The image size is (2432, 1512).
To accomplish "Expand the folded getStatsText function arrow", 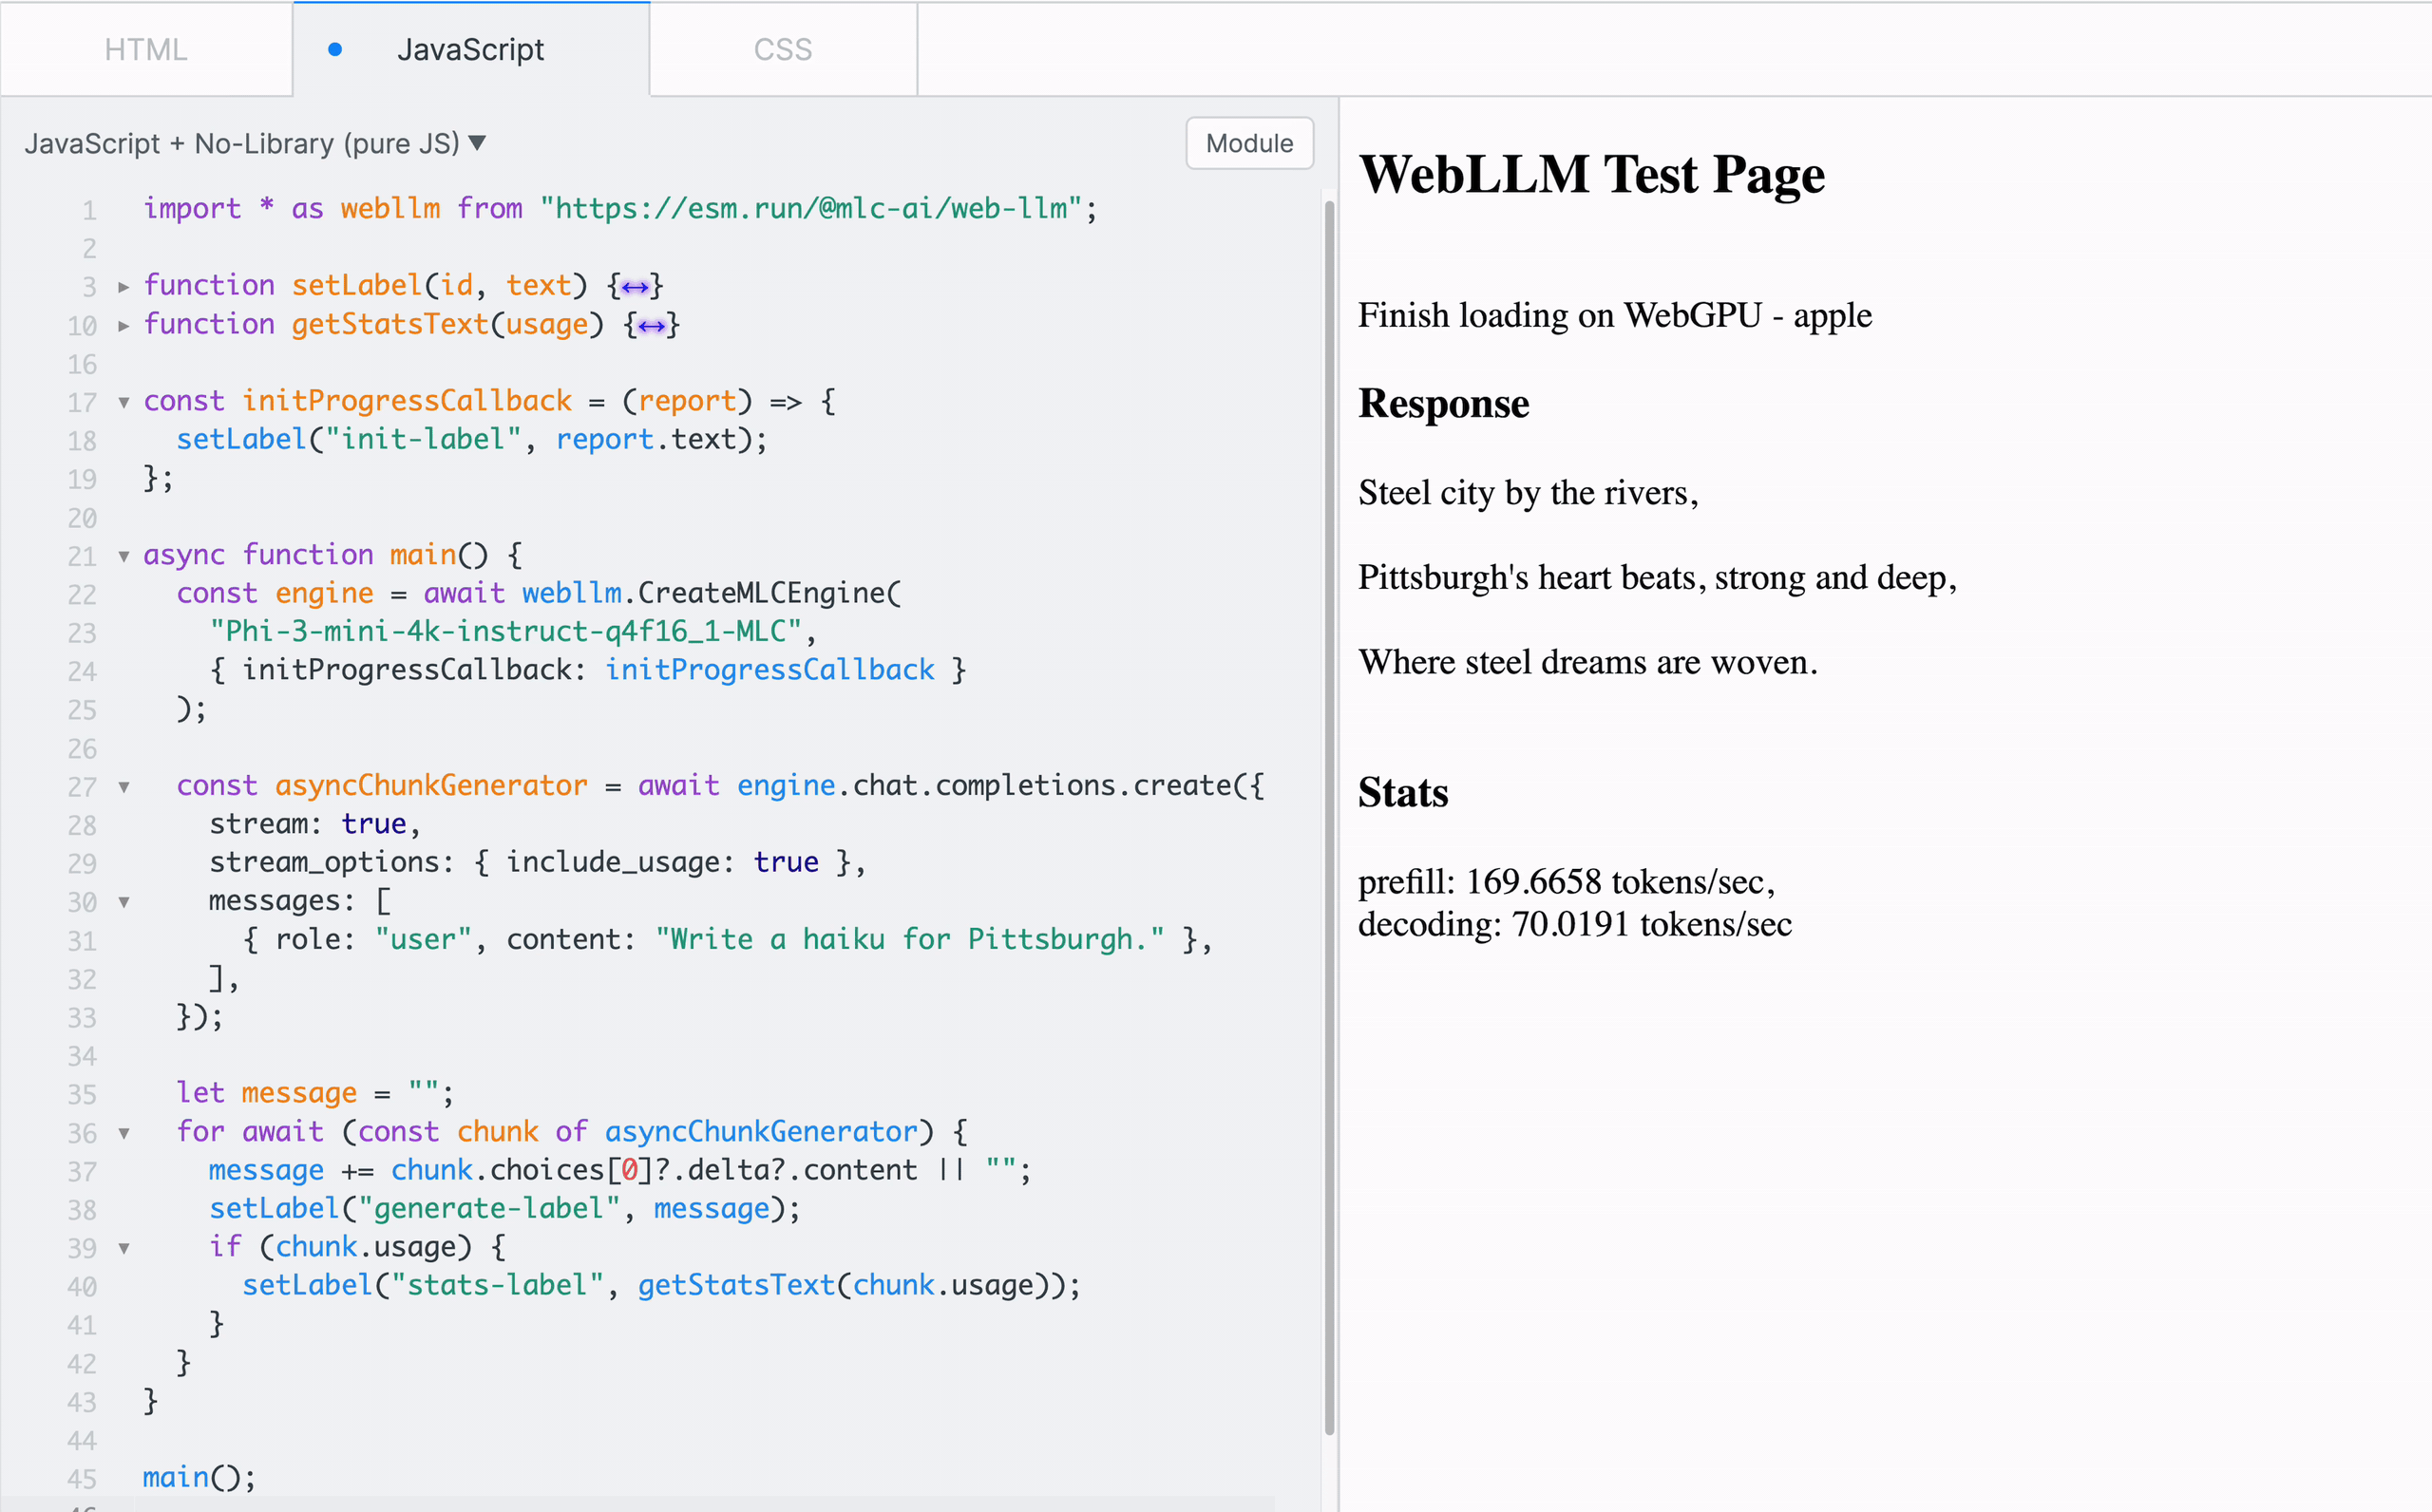I will [x=123, y=325].
